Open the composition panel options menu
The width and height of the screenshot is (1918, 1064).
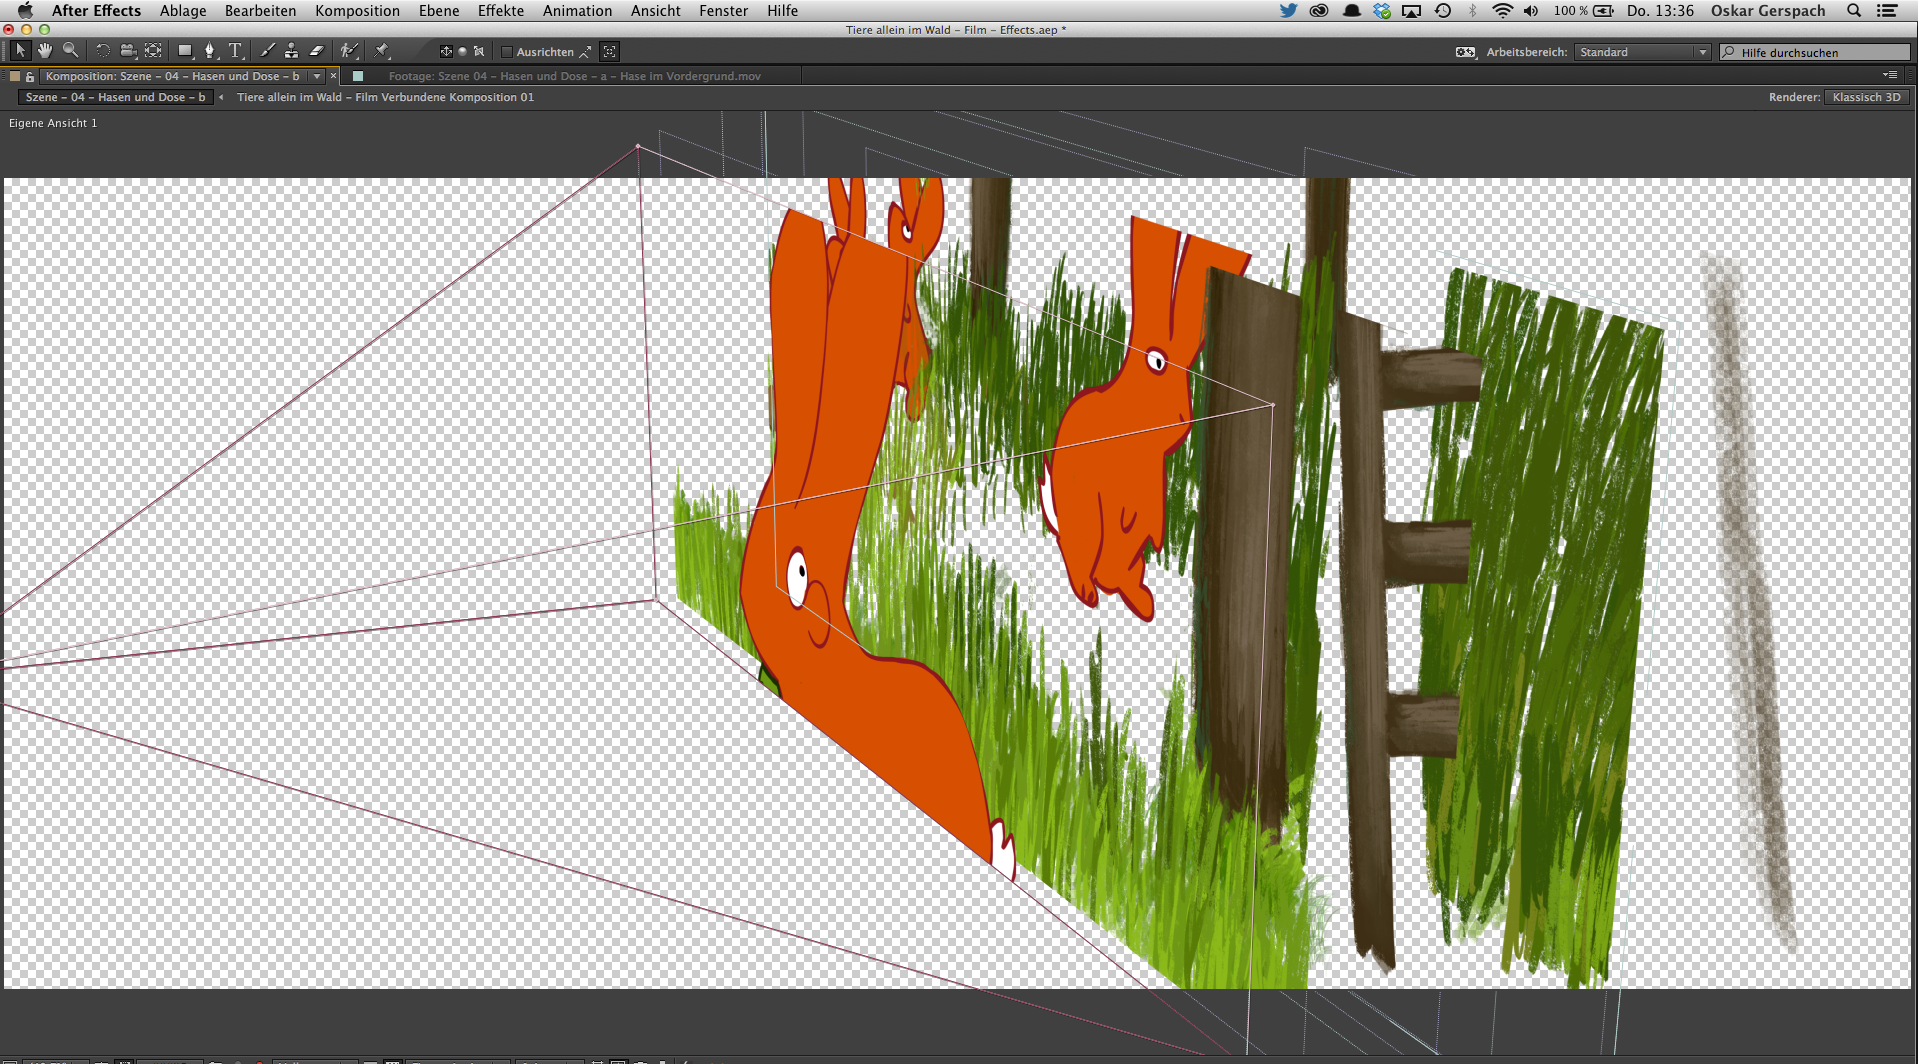[x=1890, y=75]
